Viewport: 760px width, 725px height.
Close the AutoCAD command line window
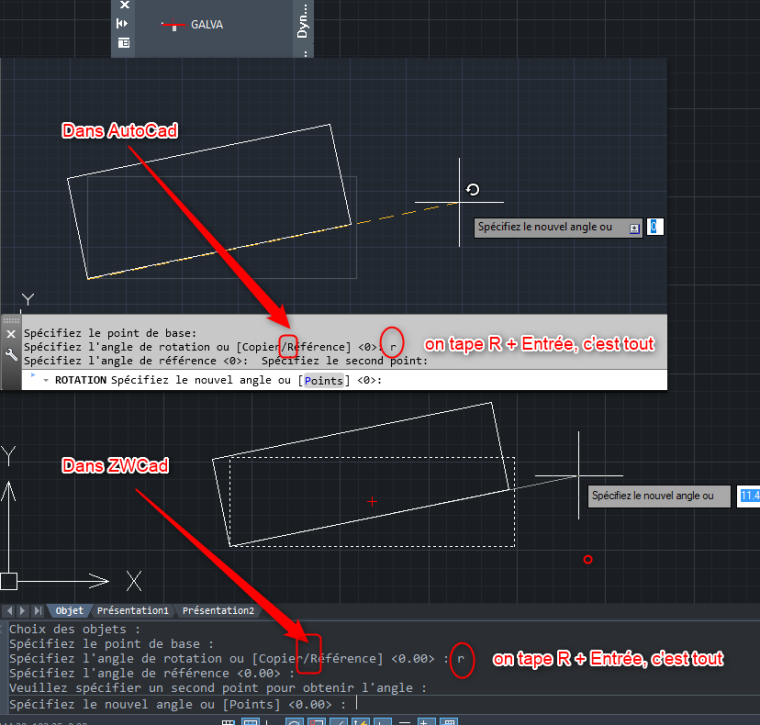tap(11, 334)
